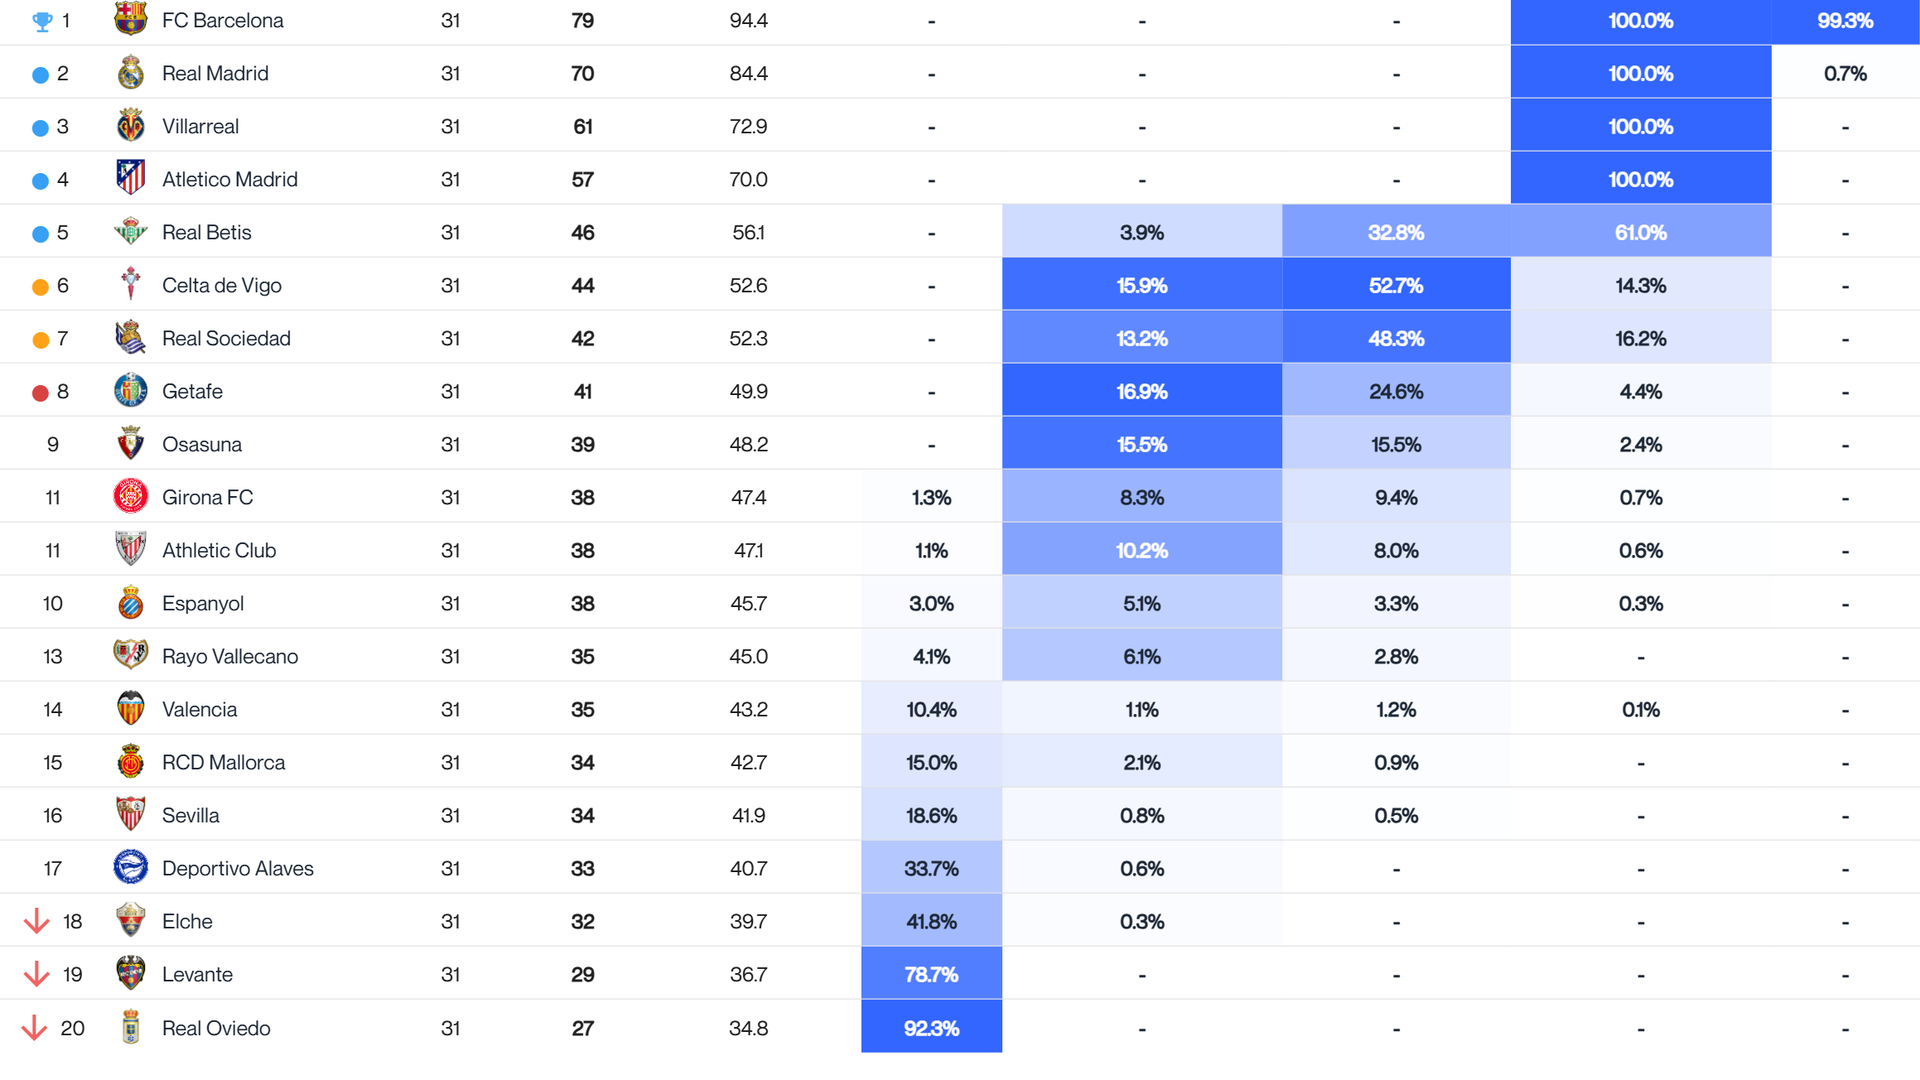1920x1080 pixels.
Task: Click the red relegation arrow beside Elche
Action: pos(37,921)
